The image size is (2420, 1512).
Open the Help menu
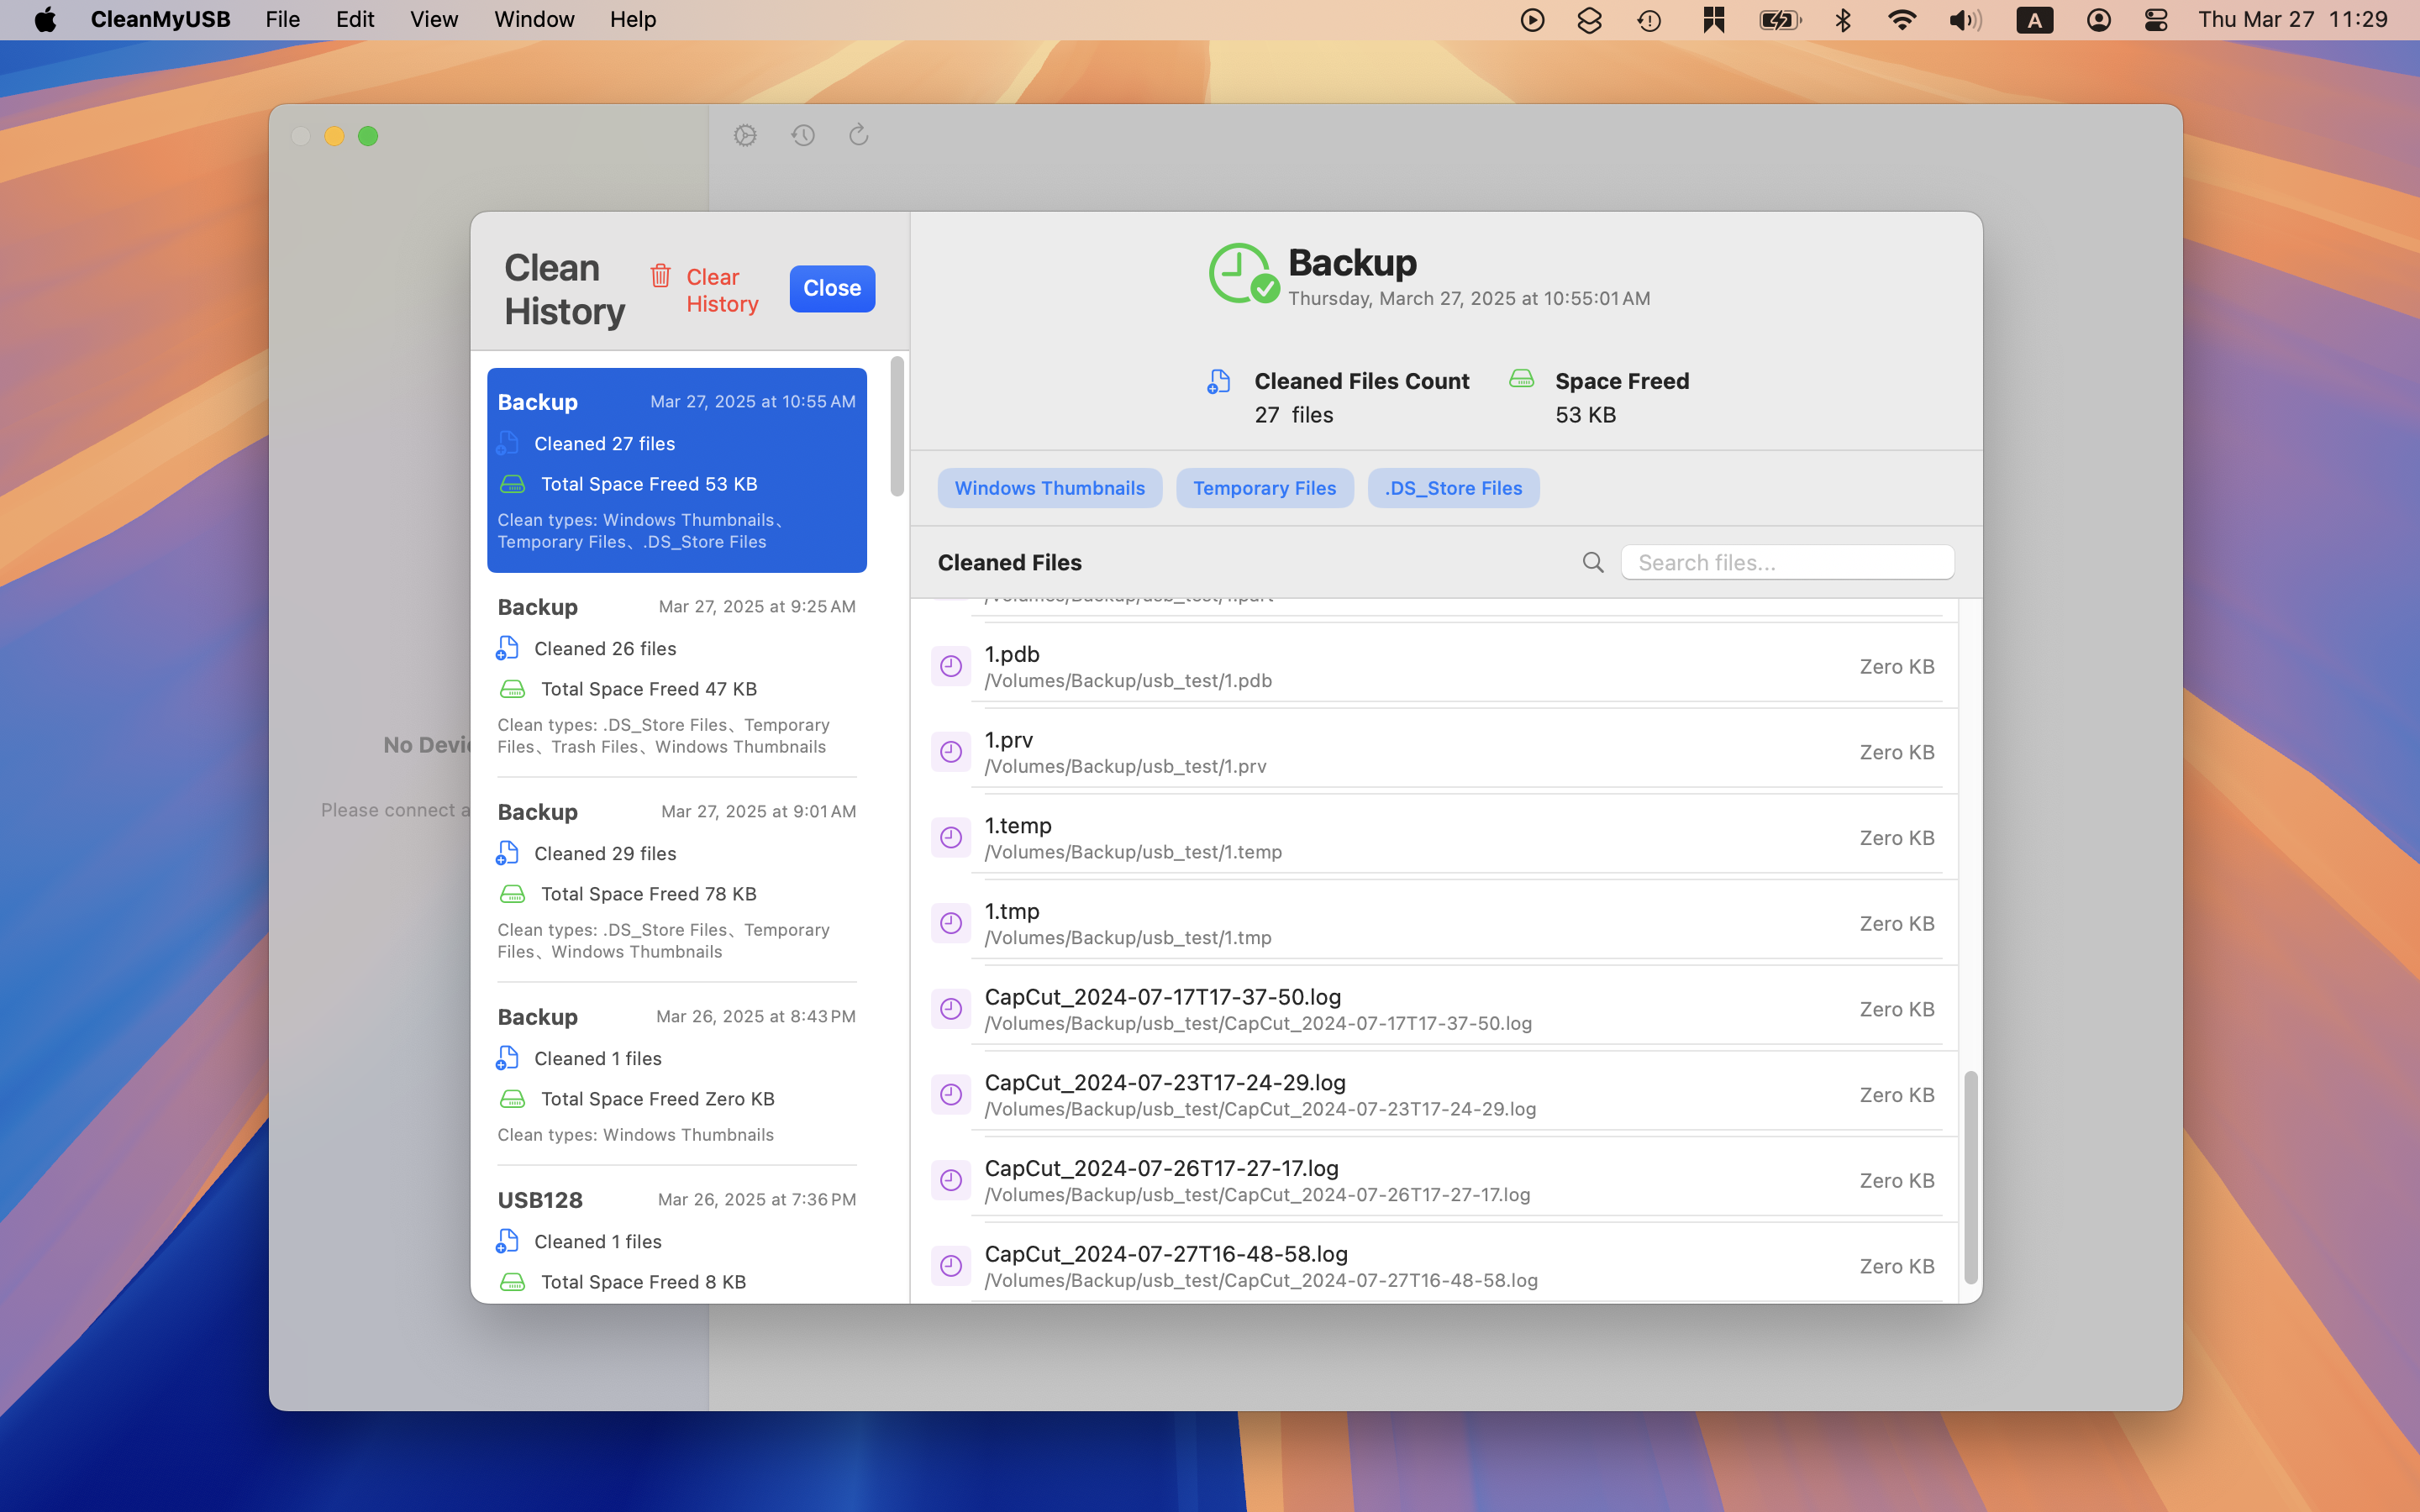pos(633,20)
